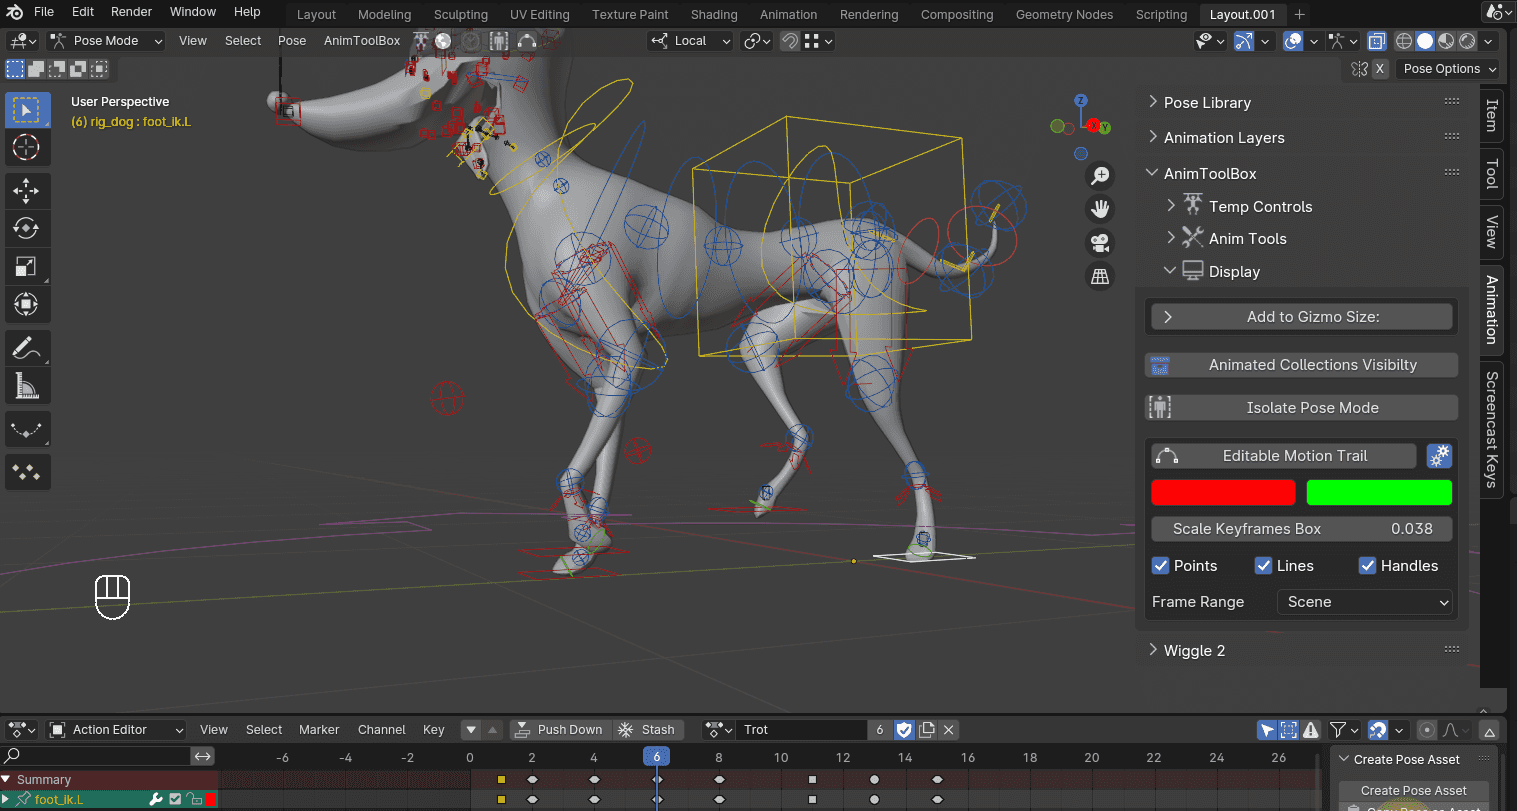
Task: Enable snapping magnet in Action Editor
Action: coord(1378,730)
